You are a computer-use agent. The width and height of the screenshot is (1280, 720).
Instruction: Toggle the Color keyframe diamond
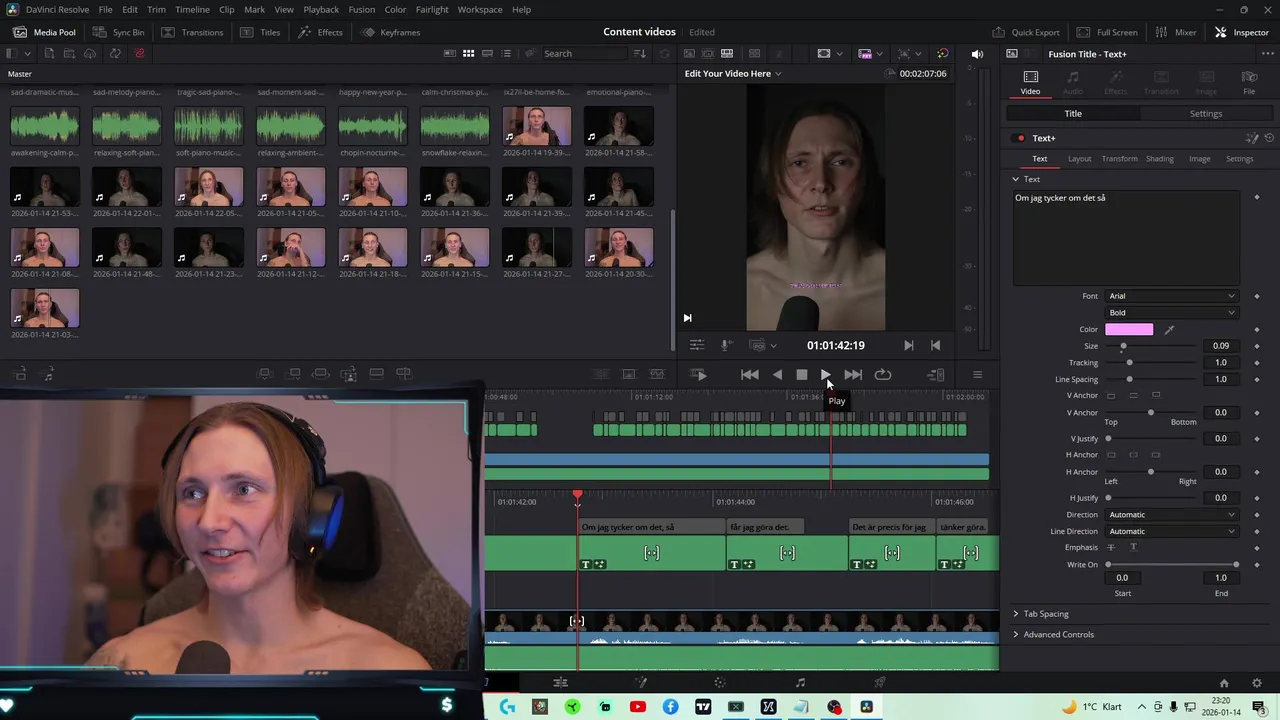pos(1257,329)
